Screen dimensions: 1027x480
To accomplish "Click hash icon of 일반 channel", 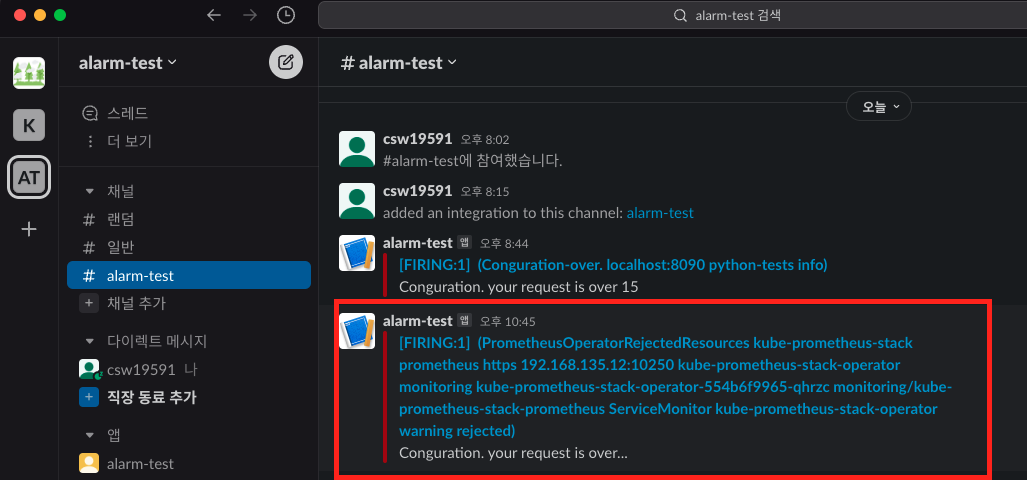I will [89, 248].
